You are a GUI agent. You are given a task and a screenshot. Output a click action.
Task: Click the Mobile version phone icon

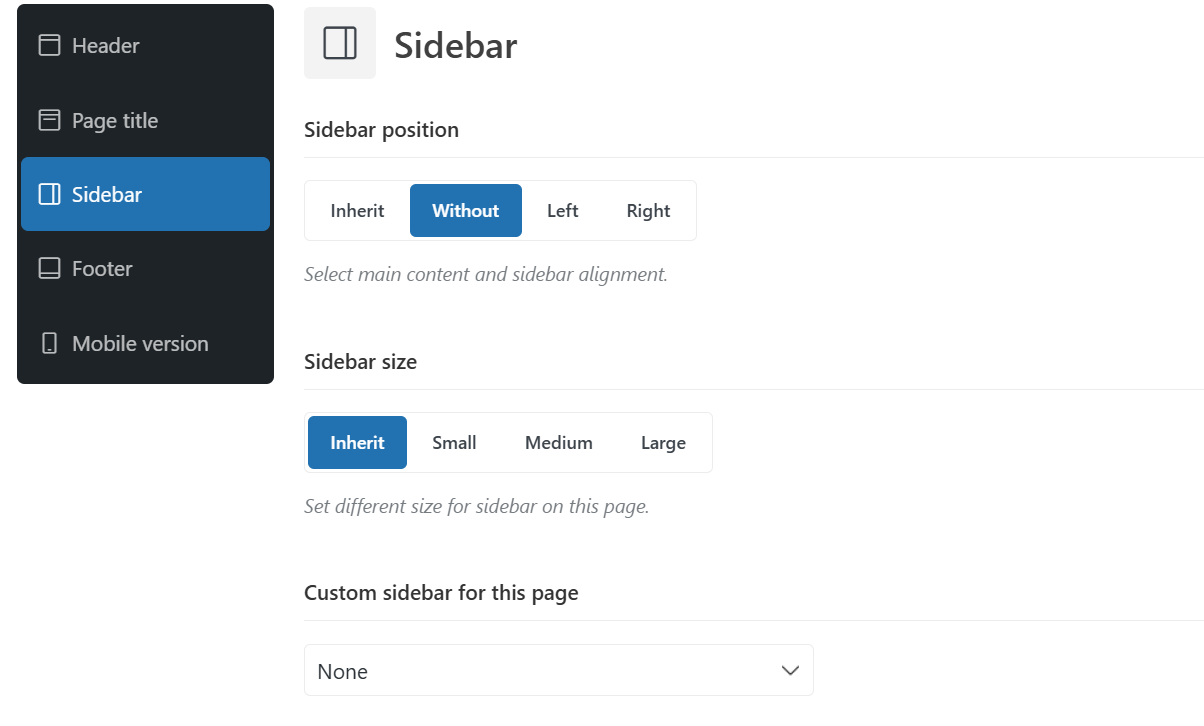pyautogui.click(x=49, y=343)
